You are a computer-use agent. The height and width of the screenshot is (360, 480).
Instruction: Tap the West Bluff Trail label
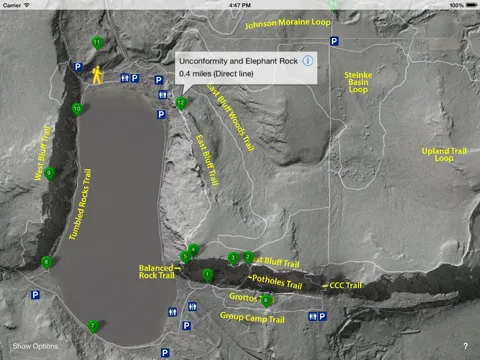43,153
